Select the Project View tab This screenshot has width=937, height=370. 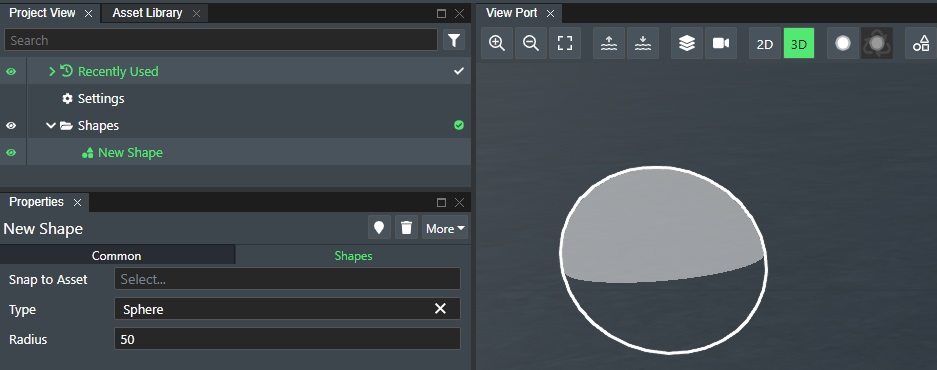click(42, 13)
